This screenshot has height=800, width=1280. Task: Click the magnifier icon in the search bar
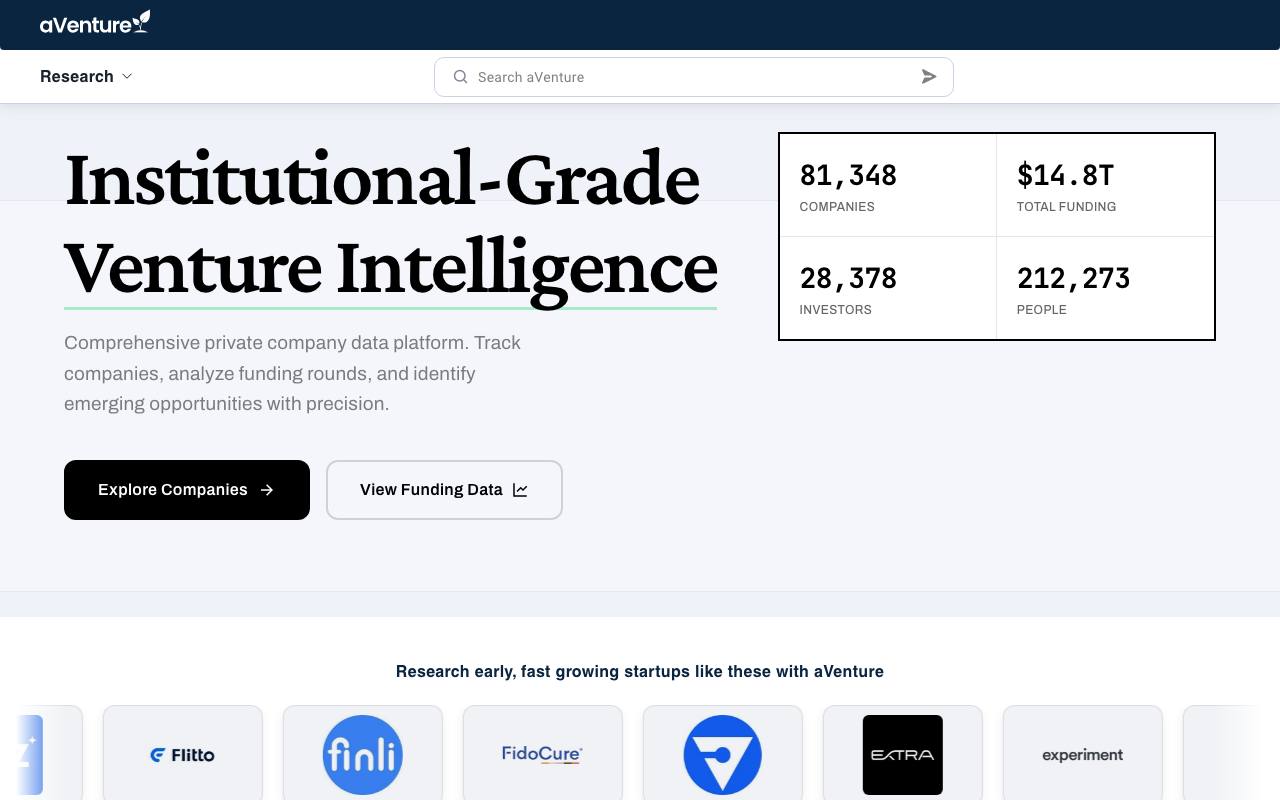pyautogui.click(x=460, y=77)
